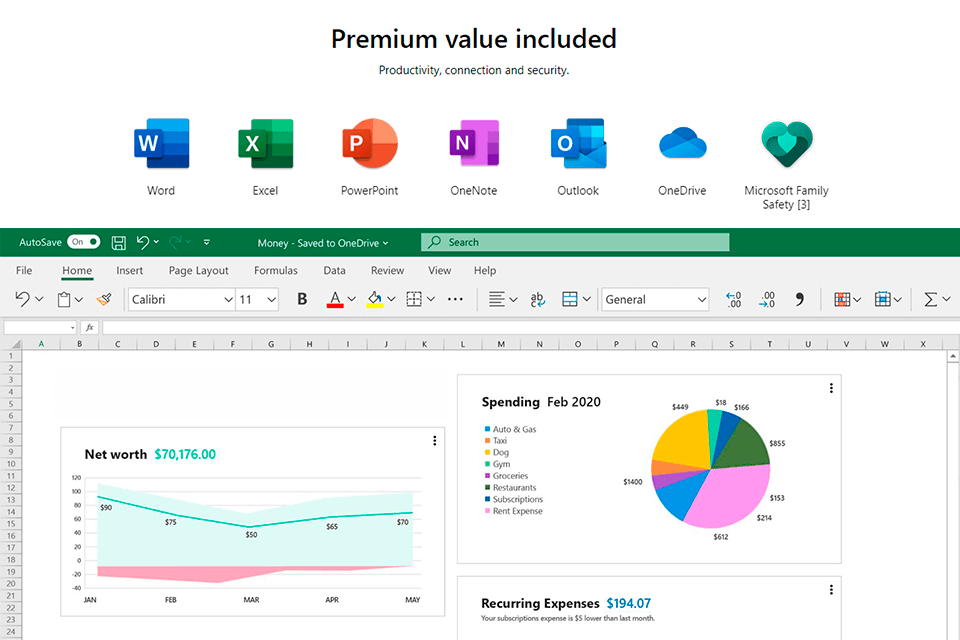Select column A header
This screenshot has height=640, width=960.
click(41, 344)
